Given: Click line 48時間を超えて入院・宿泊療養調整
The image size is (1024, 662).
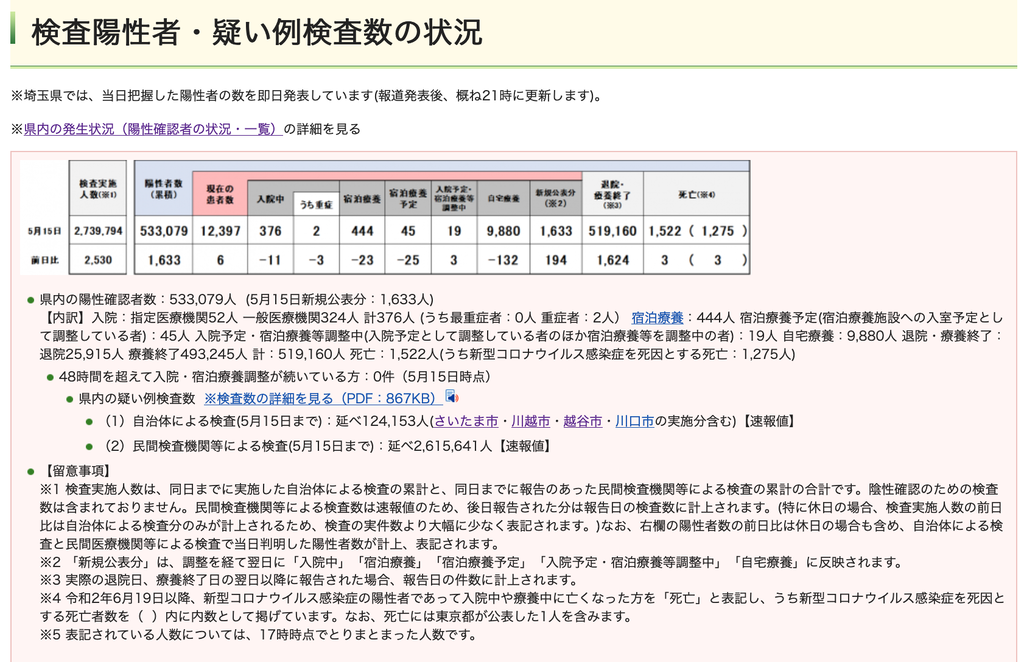Looking at the screenshot, I should 275,377.
